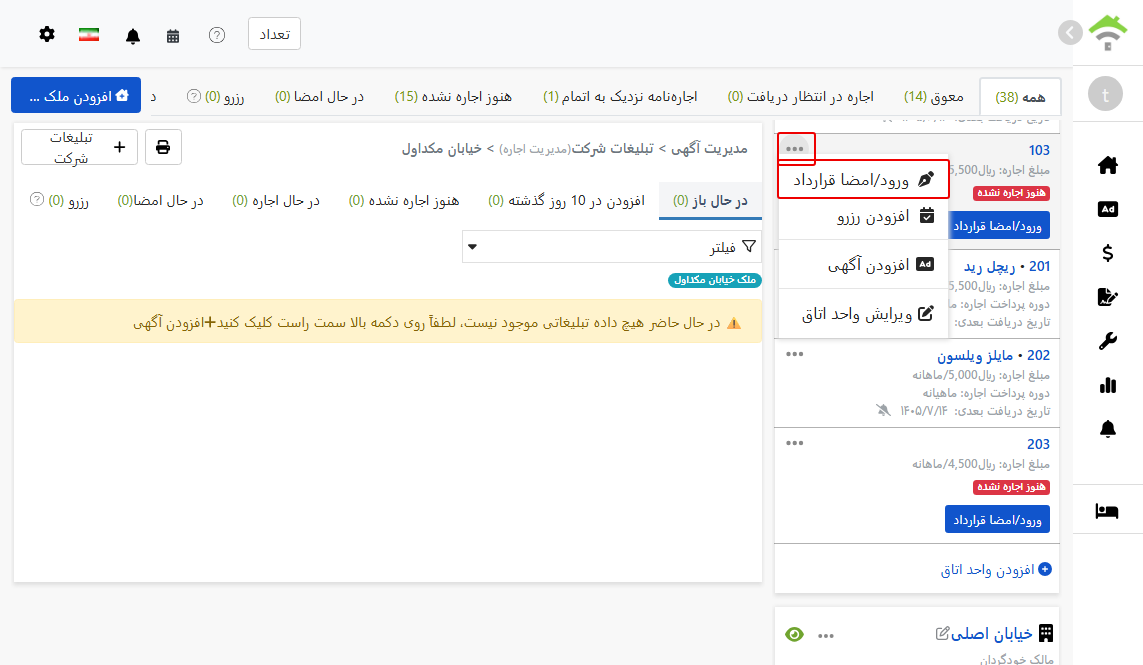Choose ورود/امضا قرارداد from the menu
This screenshot has height=665, width=1143.
coord(863,179)
